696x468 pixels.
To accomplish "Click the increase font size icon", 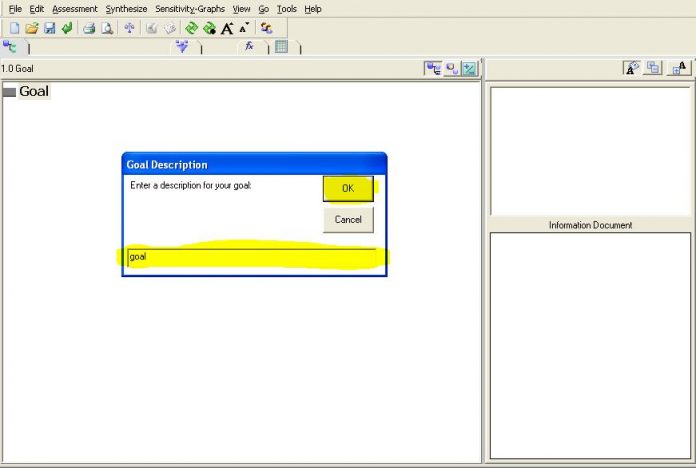I will [x=227, y=28].
